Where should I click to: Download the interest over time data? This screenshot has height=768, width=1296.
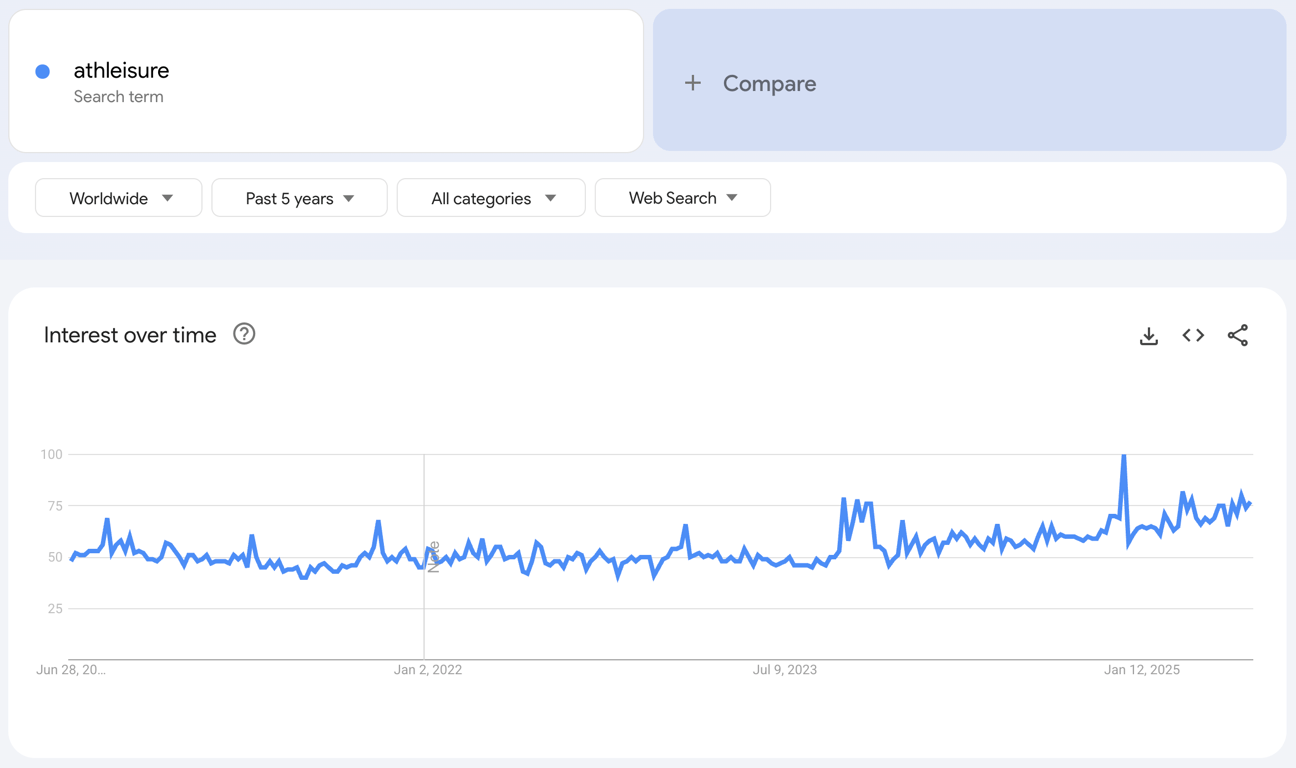point(1148,336)
